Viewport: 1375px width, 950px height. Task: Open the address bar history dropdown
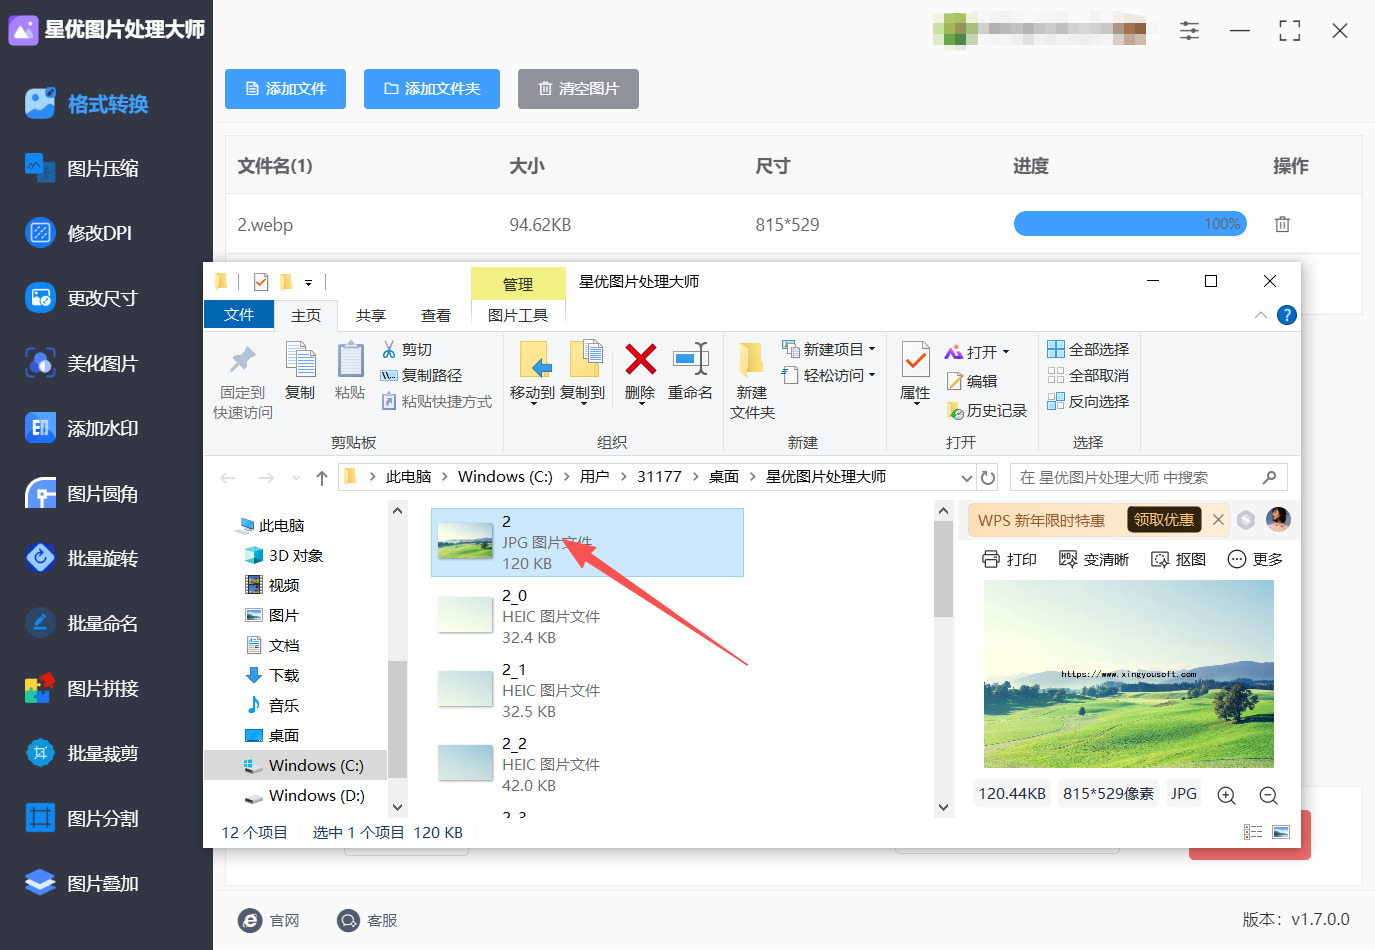967,478
